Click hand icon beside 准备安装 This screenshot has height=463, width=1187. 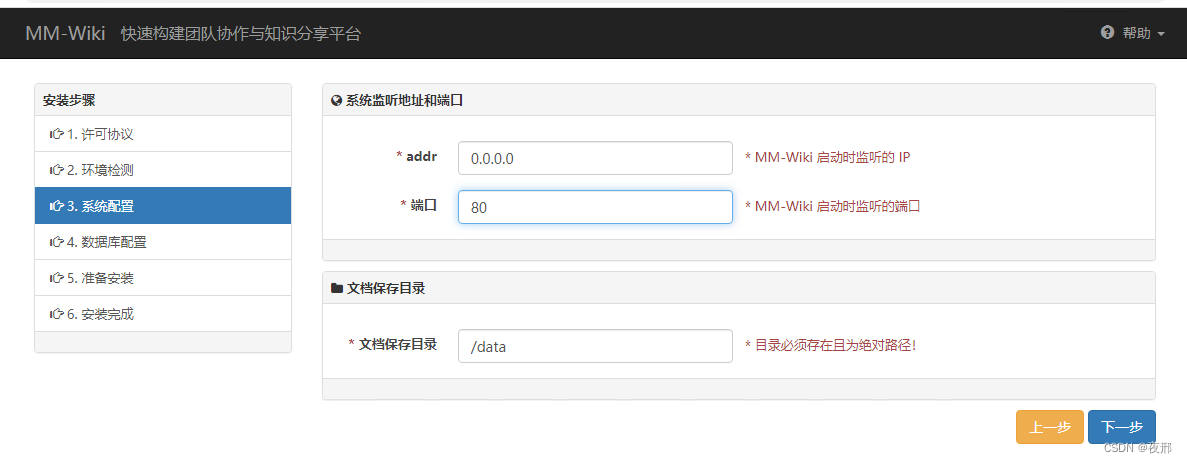coord(56,278)
